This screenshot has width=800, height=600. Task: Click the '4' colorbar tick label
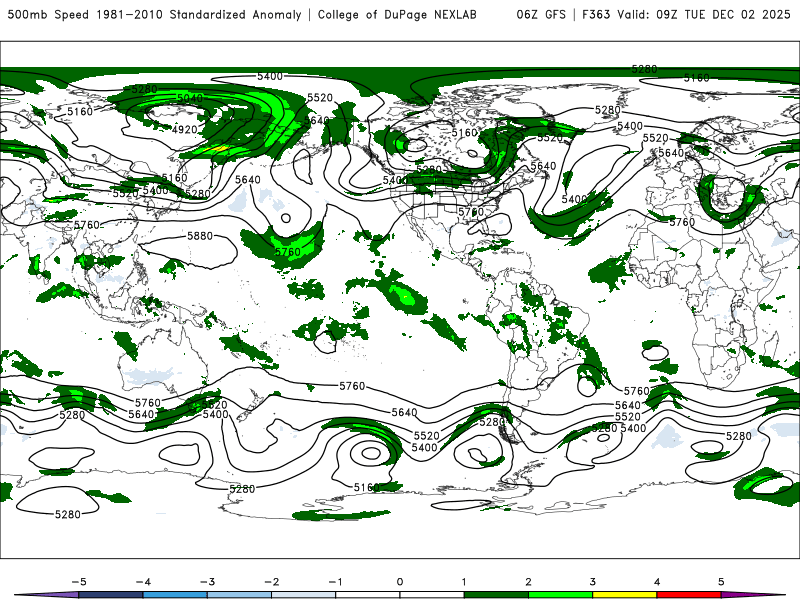657,582
